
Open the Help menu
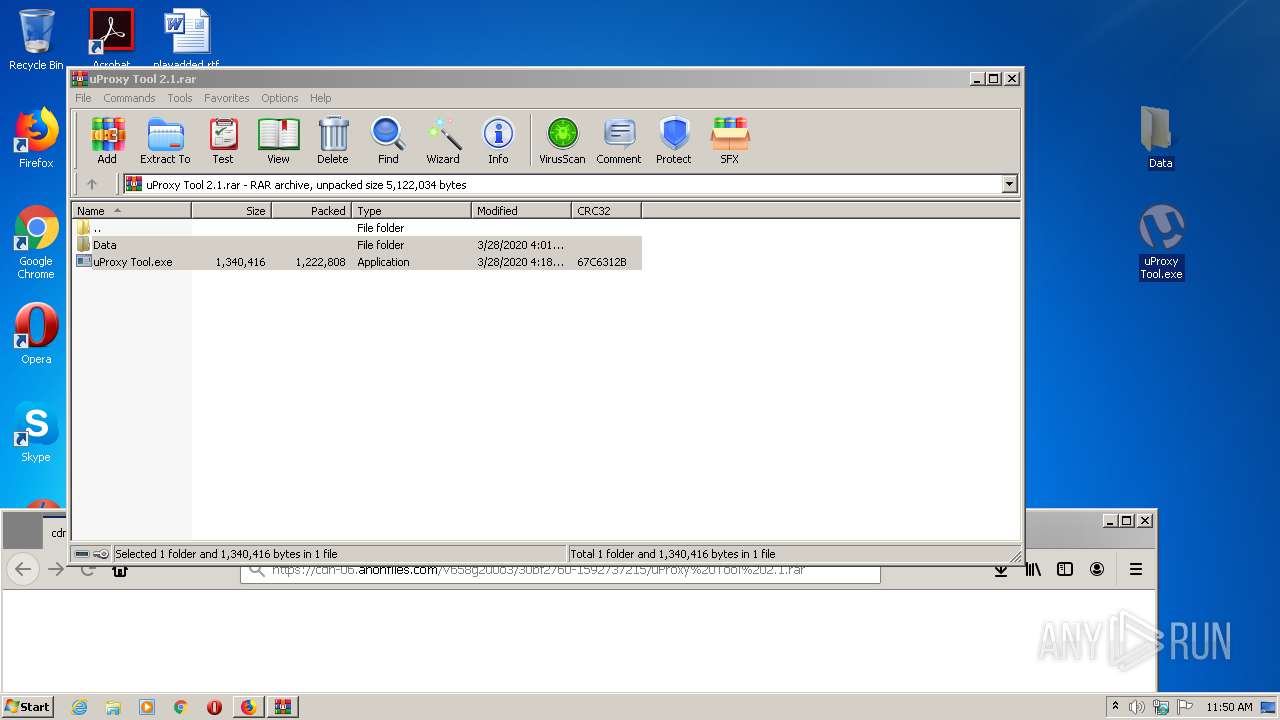[x=321, y=98]
